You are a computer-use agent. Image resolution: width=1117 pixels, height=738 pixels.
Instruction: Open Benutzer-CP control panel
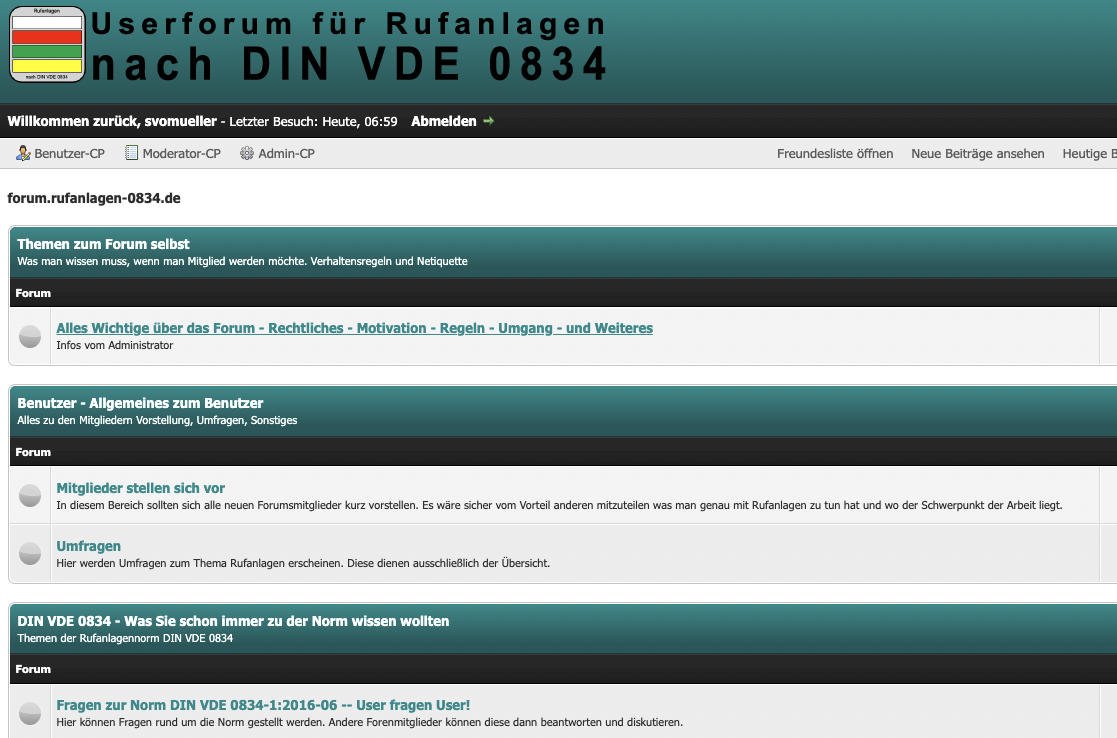69,153
